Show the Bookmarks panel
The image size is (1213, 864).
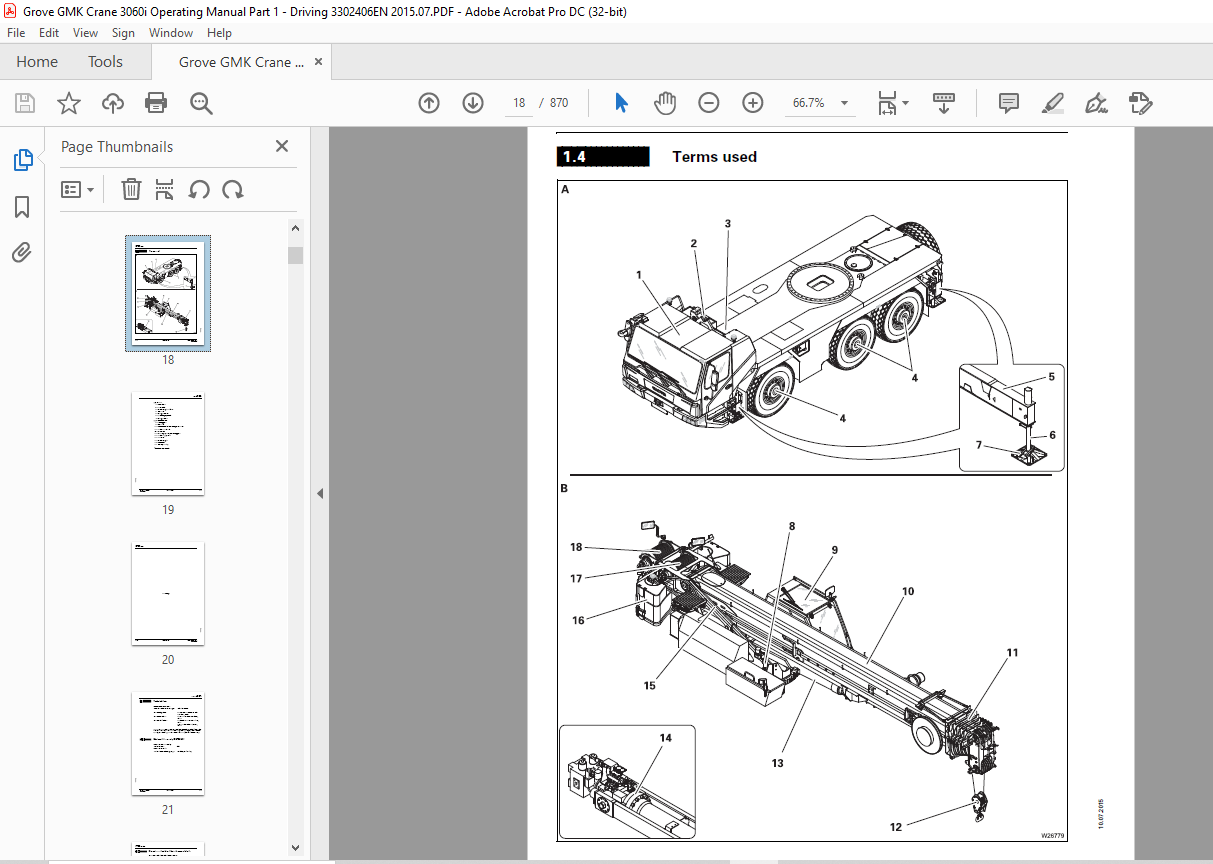click(22, 207)
